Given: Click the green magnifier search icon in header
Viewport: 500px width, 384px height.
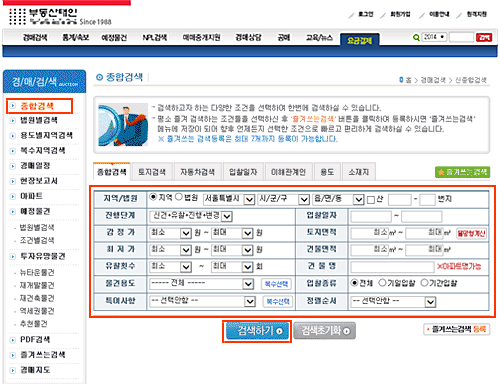Looking at the screenshot, I should point(416,37).
